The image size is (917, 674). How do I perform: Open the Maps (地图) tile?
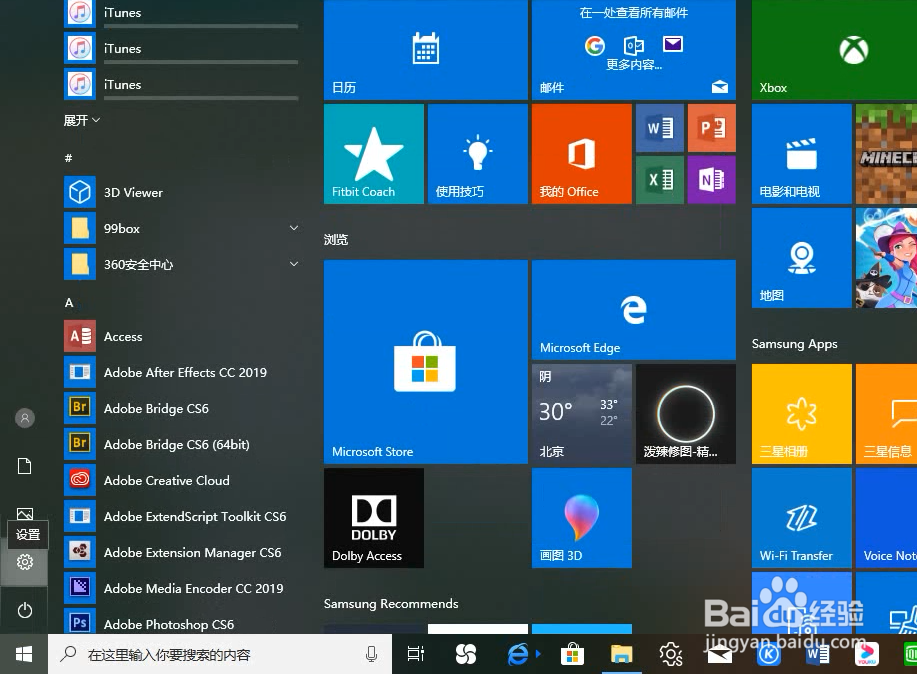point(802,258)
